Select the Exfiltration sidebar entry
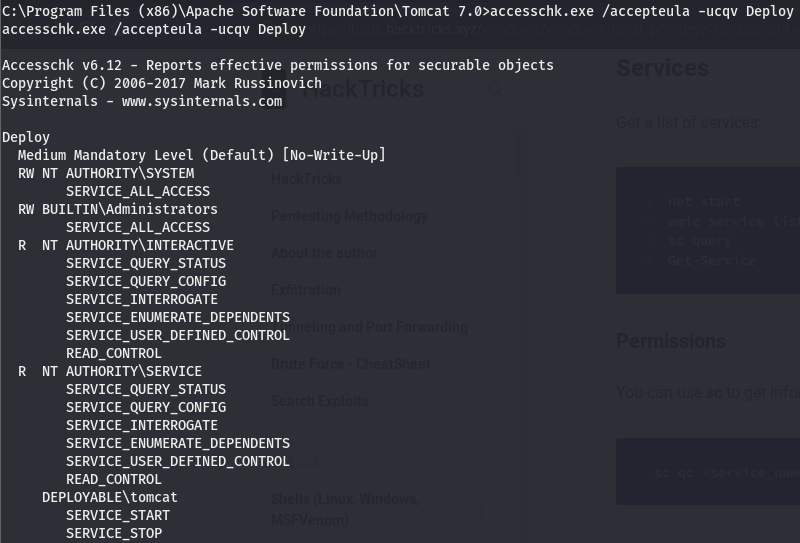 click(x=306, y=290)
